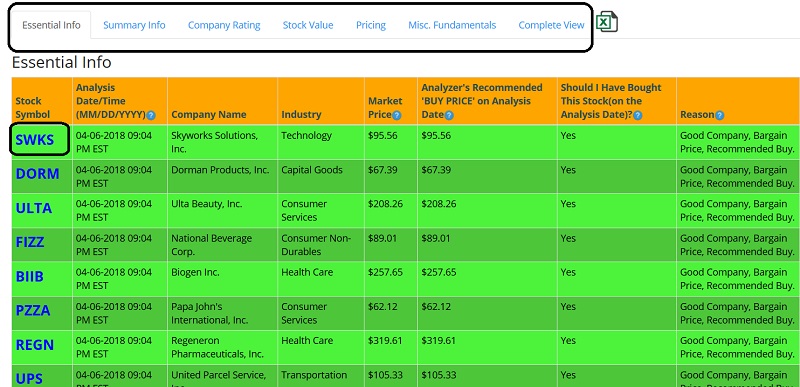Click Health Care industry in REGN row
The image size is (800, 387).
[x=321, y=347]
